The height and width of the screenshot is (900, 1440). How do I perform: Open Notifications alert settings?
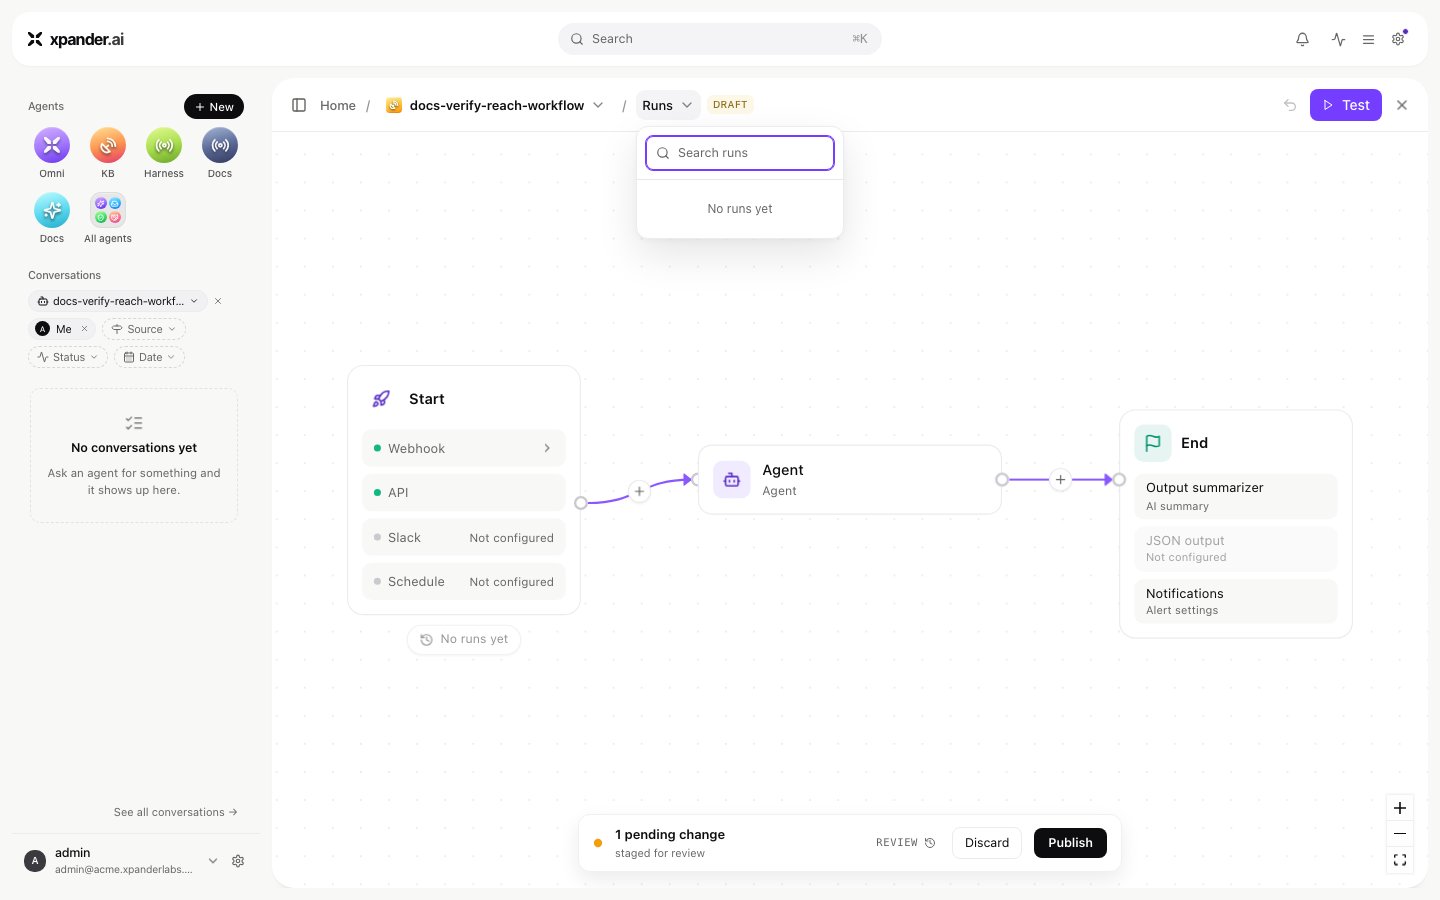click(1236, 601)
